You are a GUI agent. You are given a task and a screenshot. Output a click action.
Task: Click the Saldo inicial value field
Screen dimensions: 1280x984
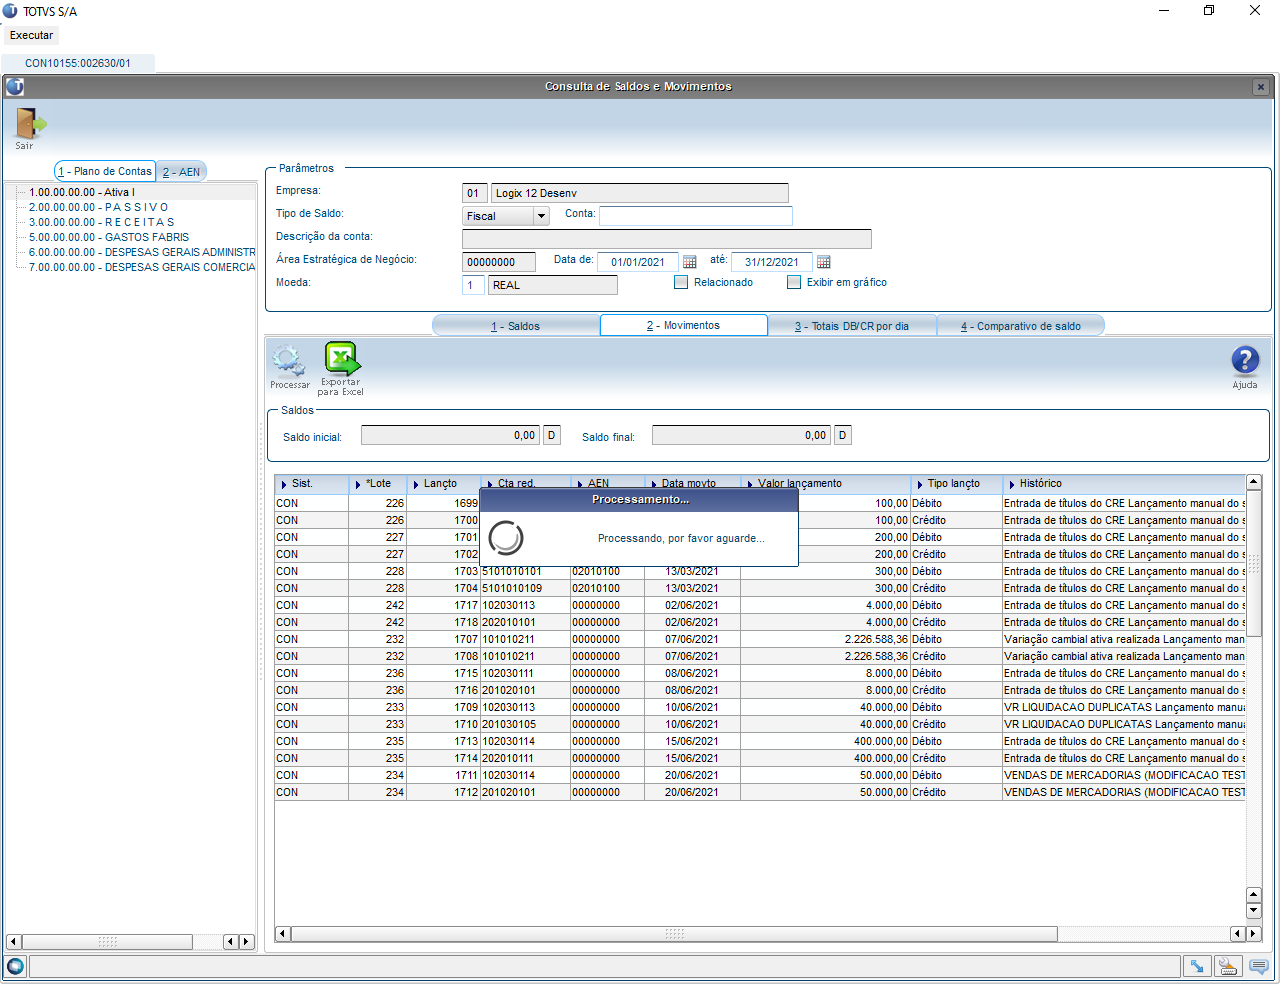(450, 435)
